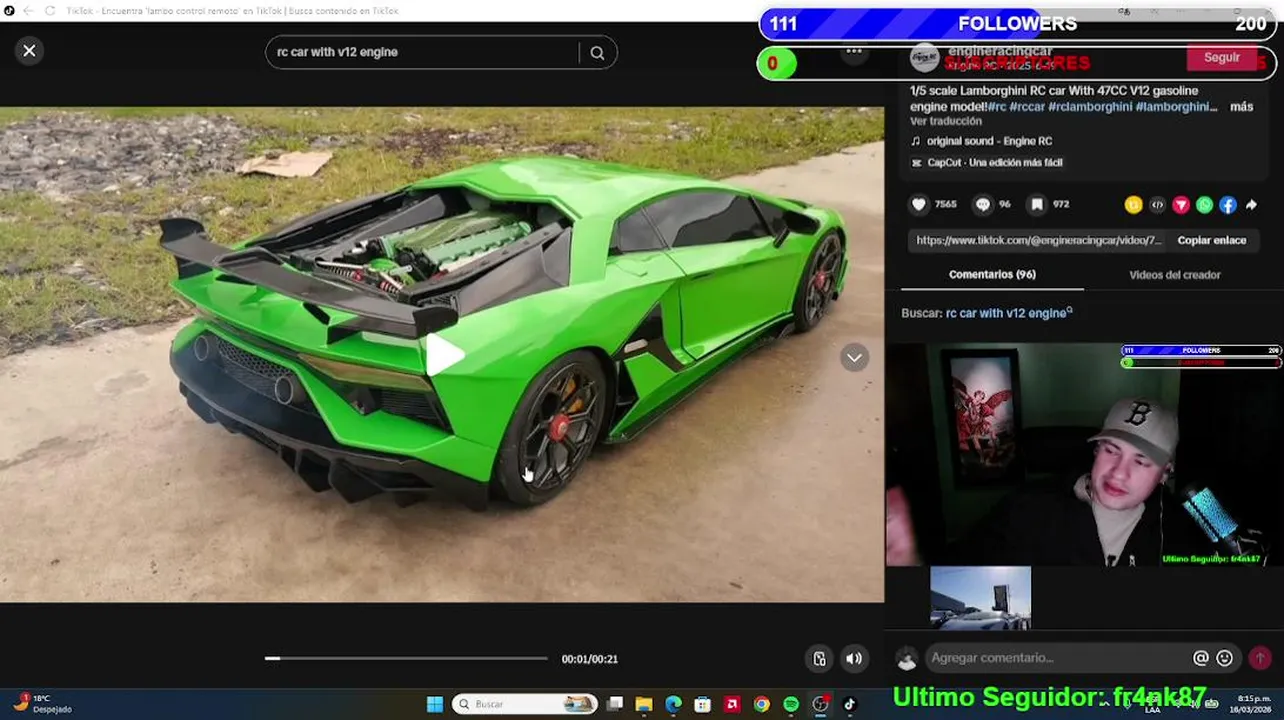Switch to 'Comentarios (96)' tab
The image size is (1284, 720).
click(x=992, y=274)
